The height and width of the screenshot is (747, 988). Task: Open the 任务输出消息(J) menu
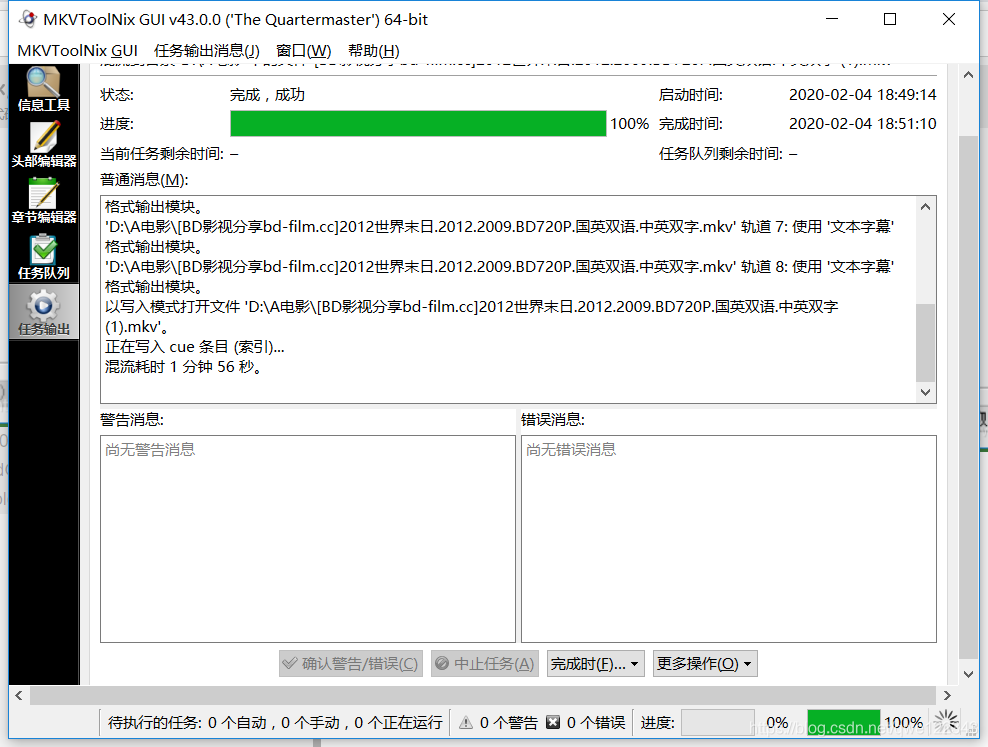click(207, 50)
